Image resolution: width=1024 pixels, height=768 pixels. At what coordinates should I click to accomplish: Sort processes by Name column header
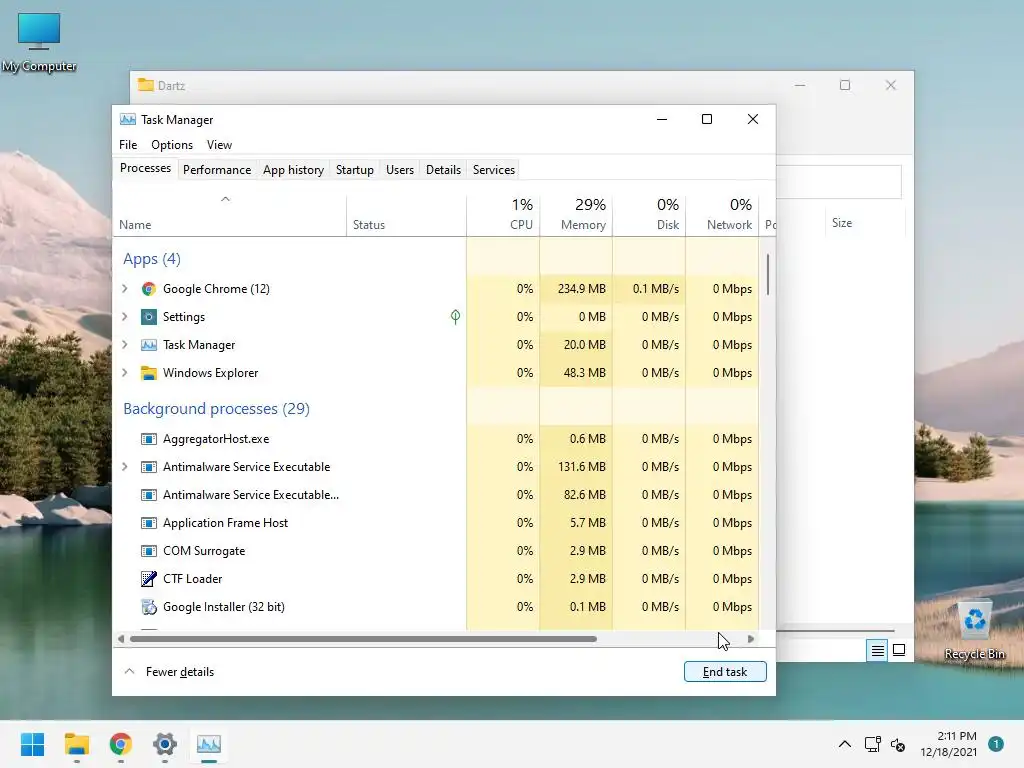229,216
